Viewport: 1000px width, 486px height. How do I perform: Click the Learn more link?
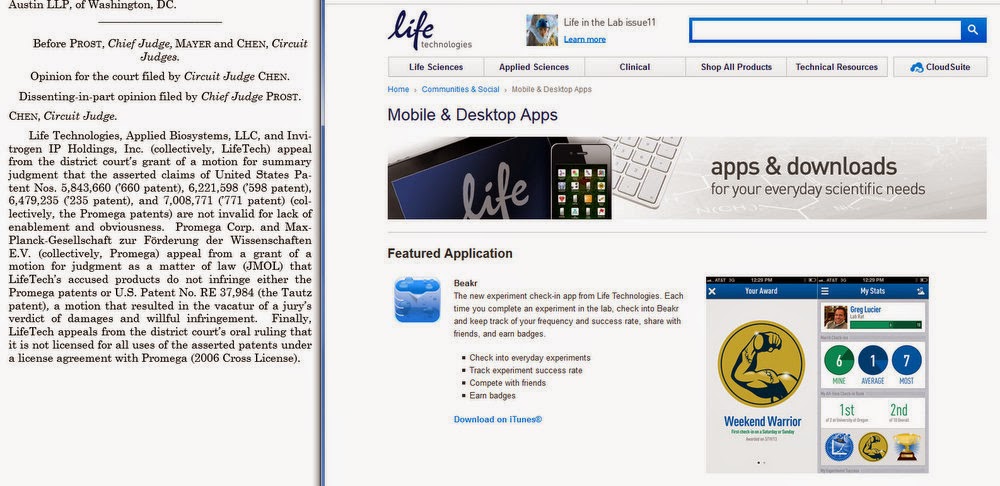(x=584, y=40)
